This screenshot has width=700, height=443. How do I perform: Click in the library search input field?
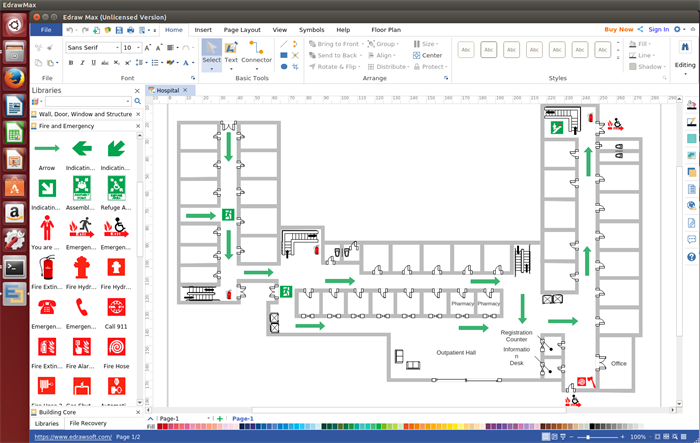click(85, 101)
